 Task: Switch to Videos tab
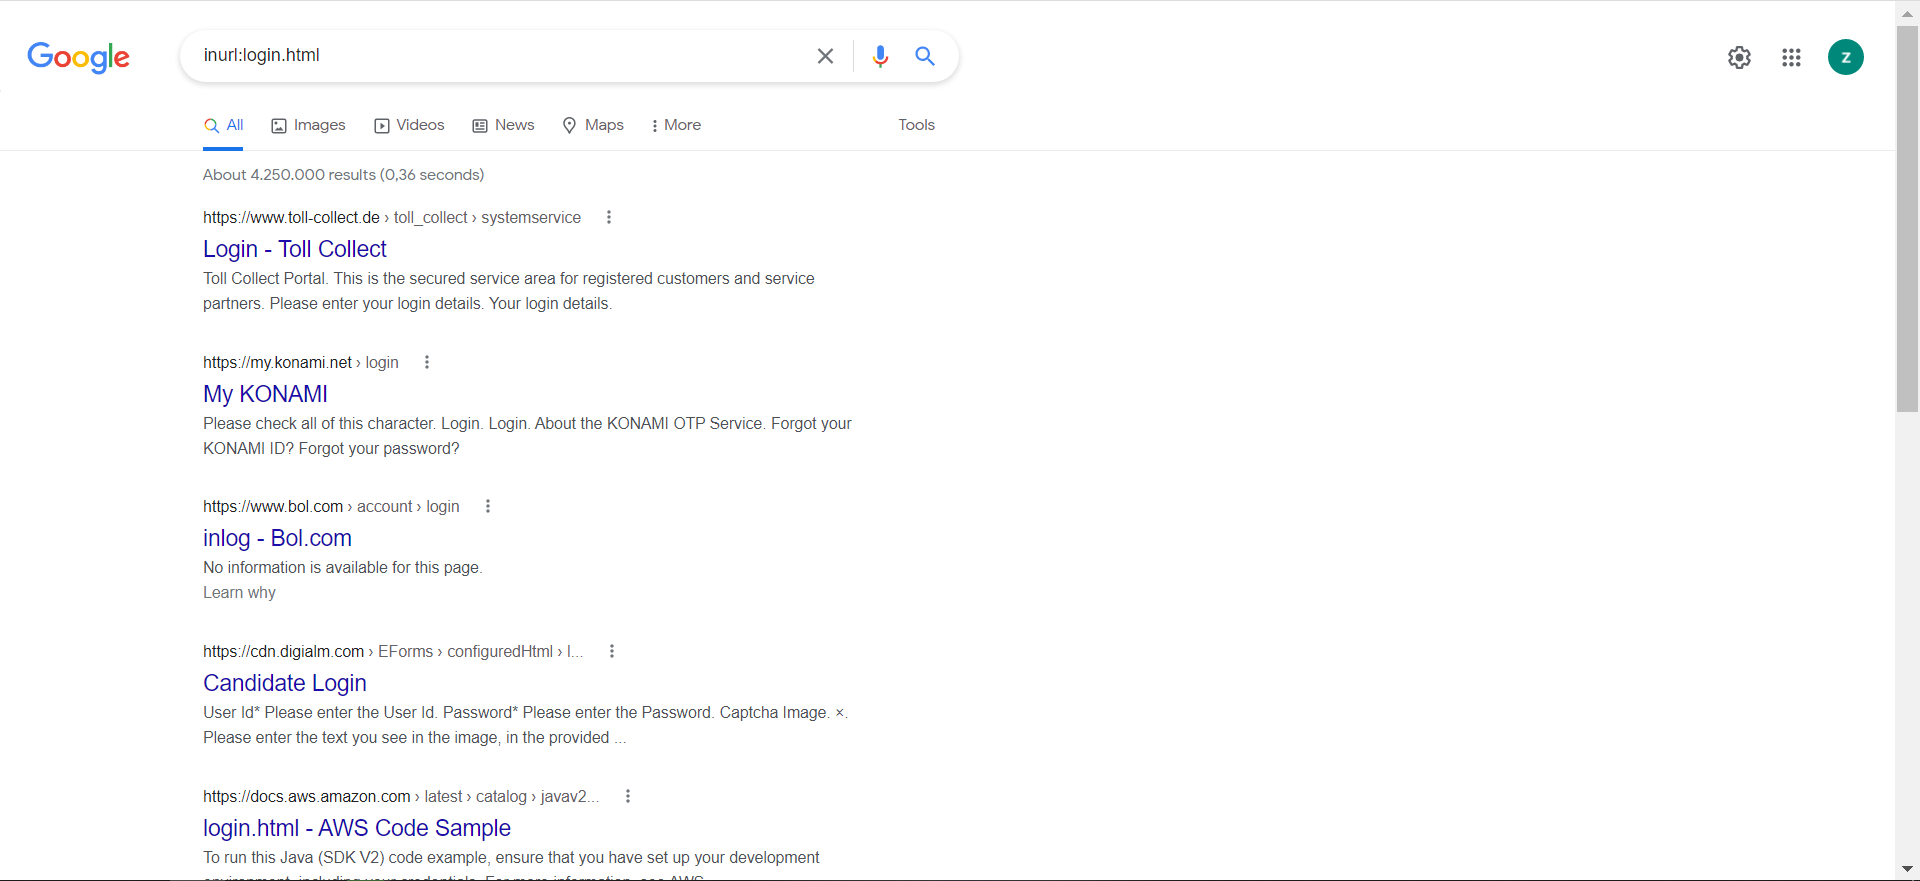pyautogui.click(x=409, y=125)
